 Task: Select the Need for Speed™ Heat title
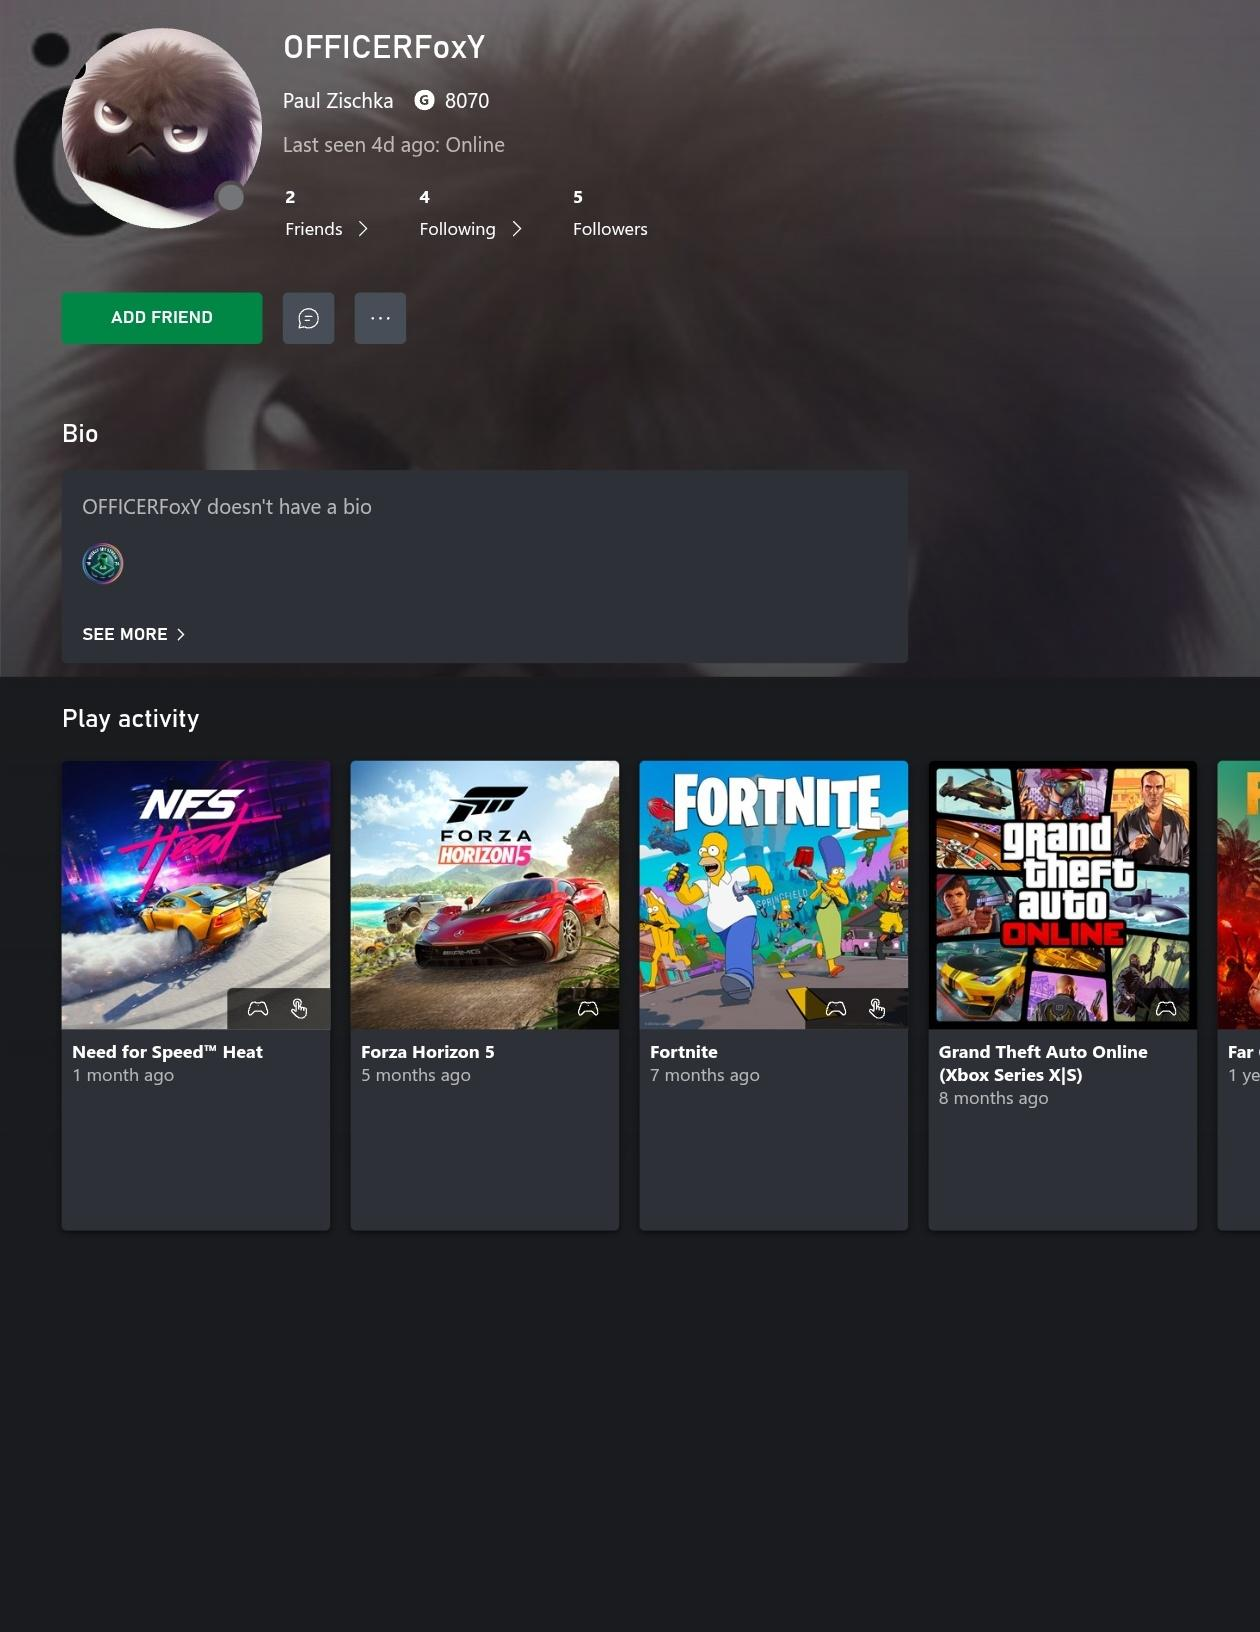pos(167,1052)
